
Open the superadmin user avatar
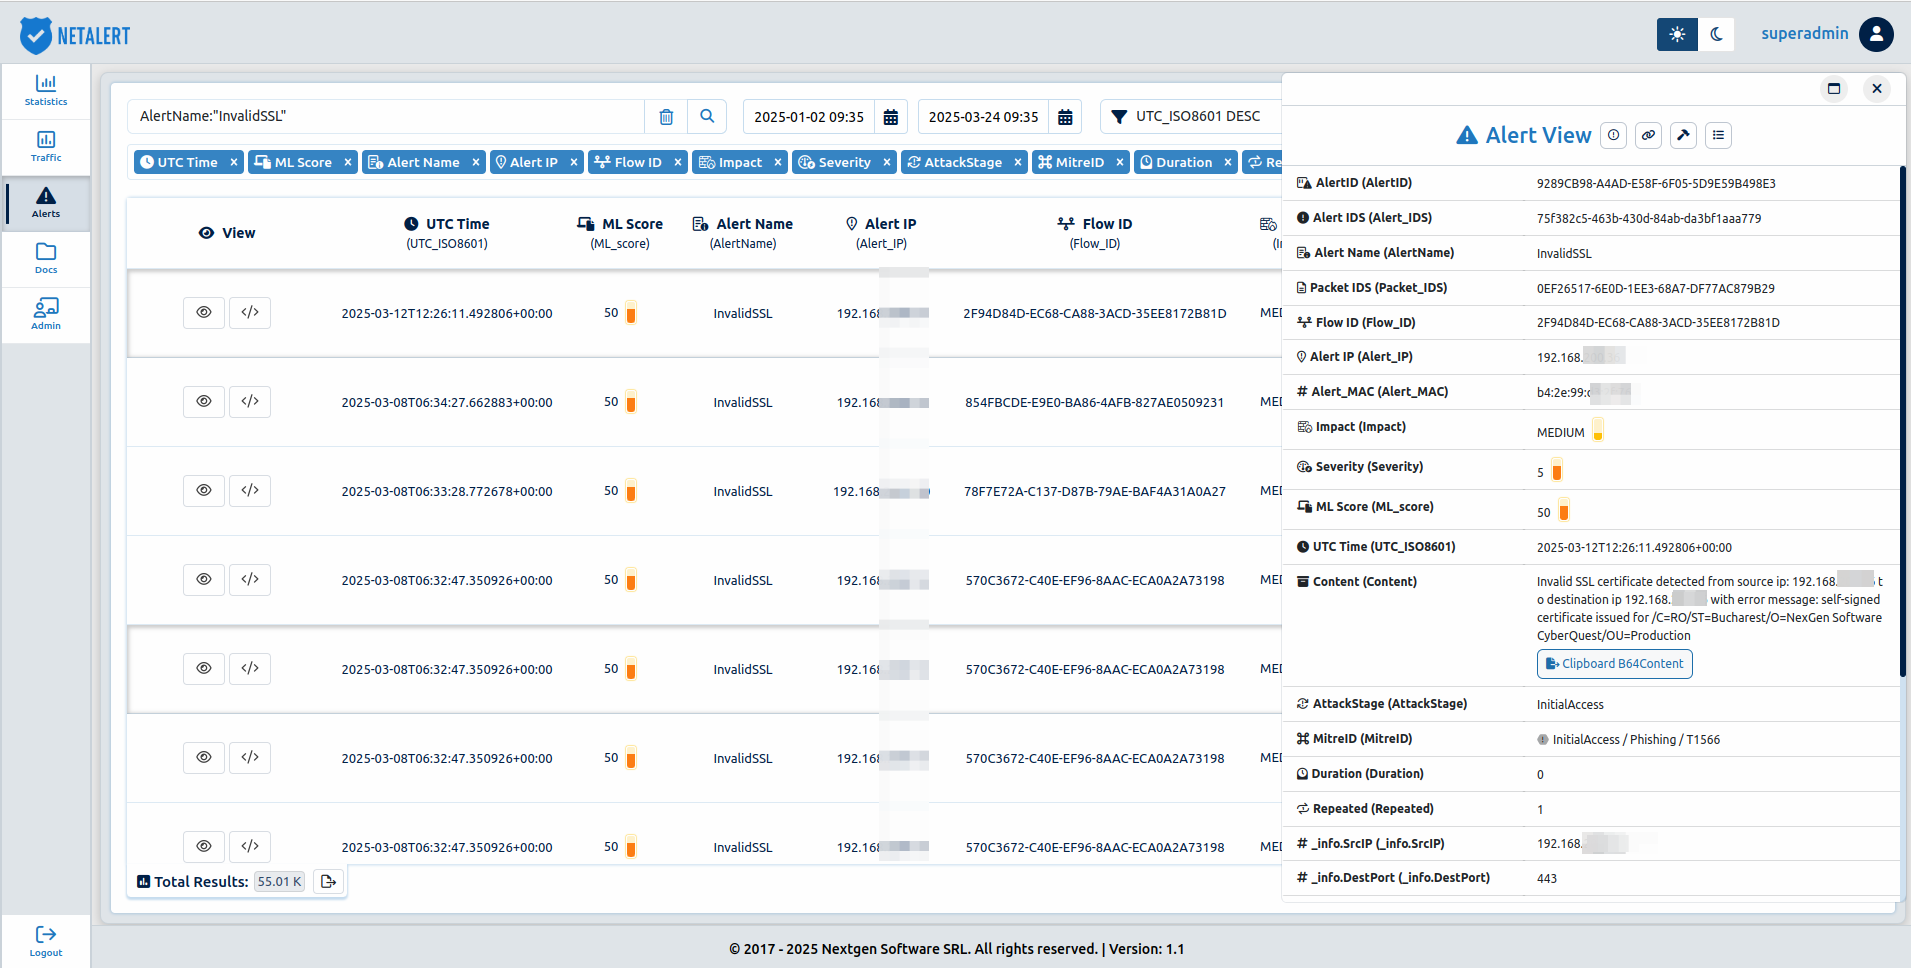point(1876,34)
